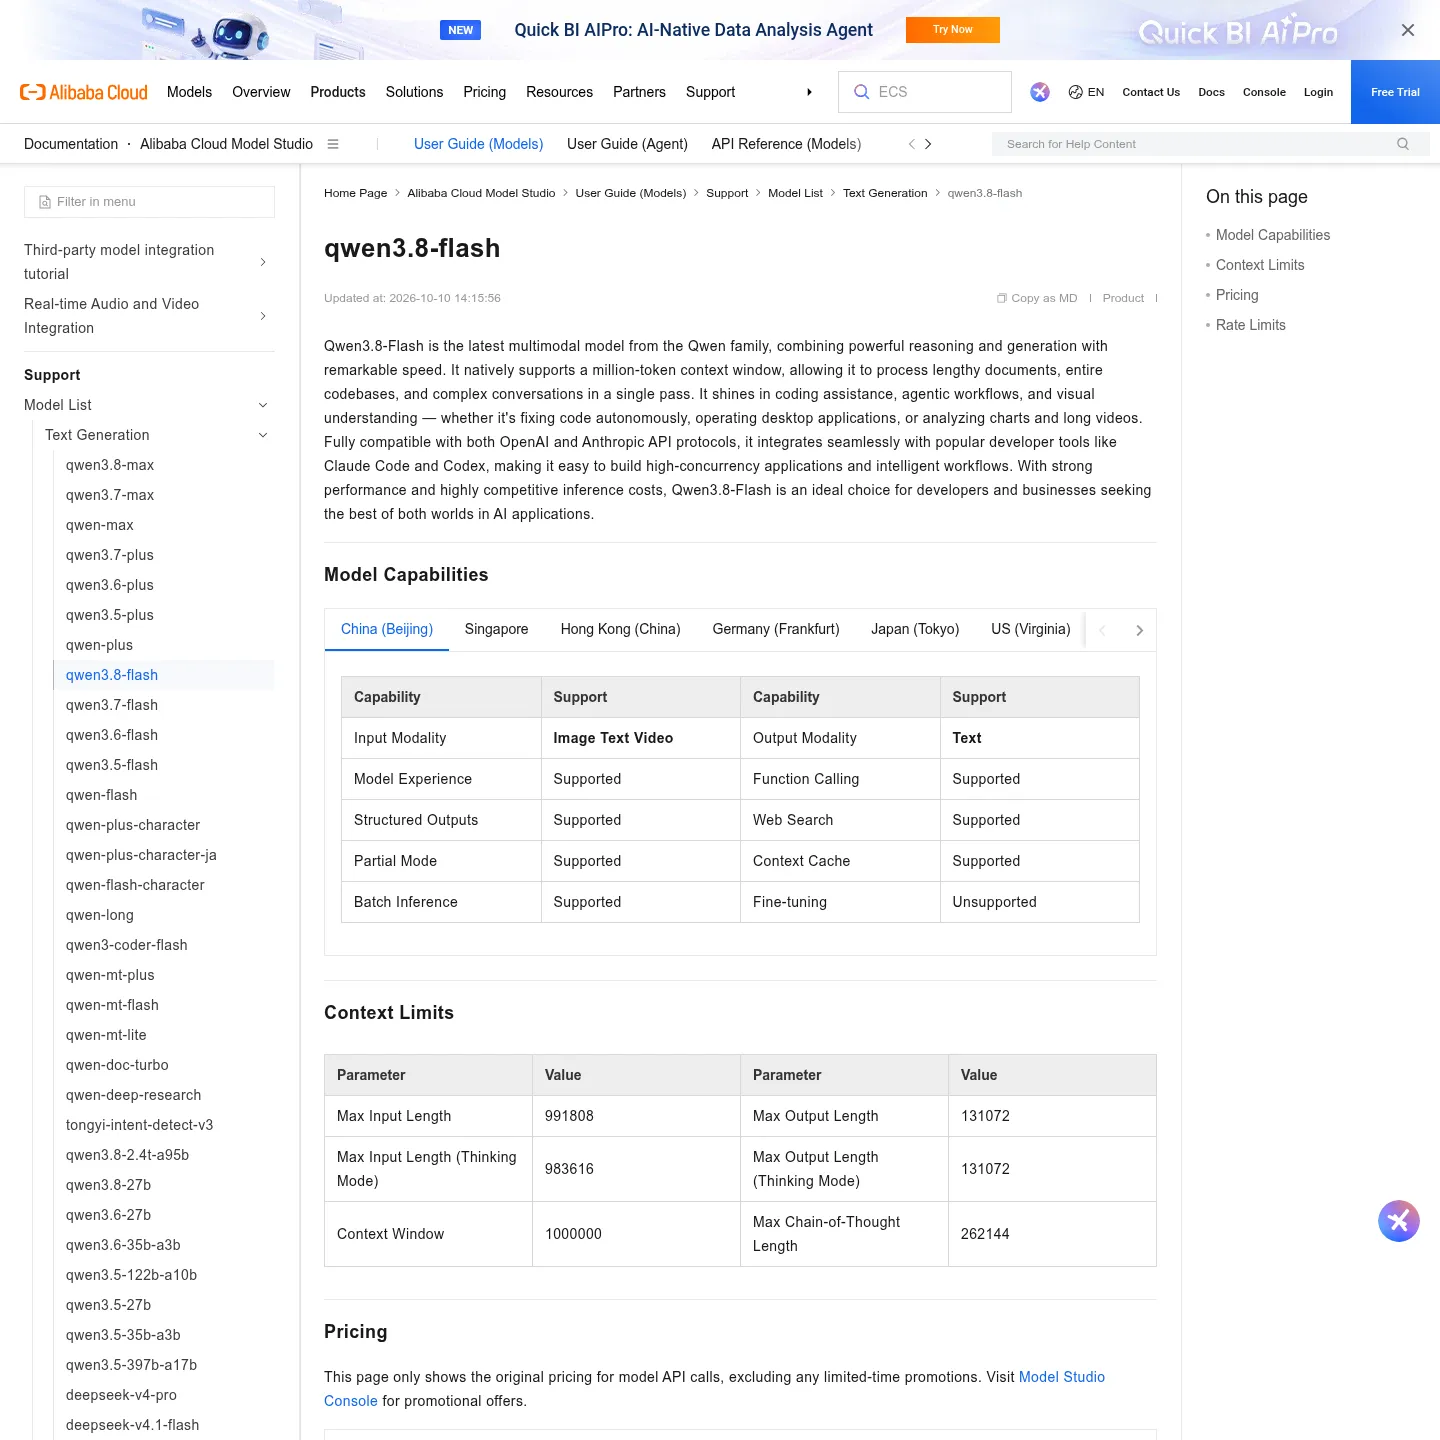Expand more top navigation items arrow

click(809, 92)
